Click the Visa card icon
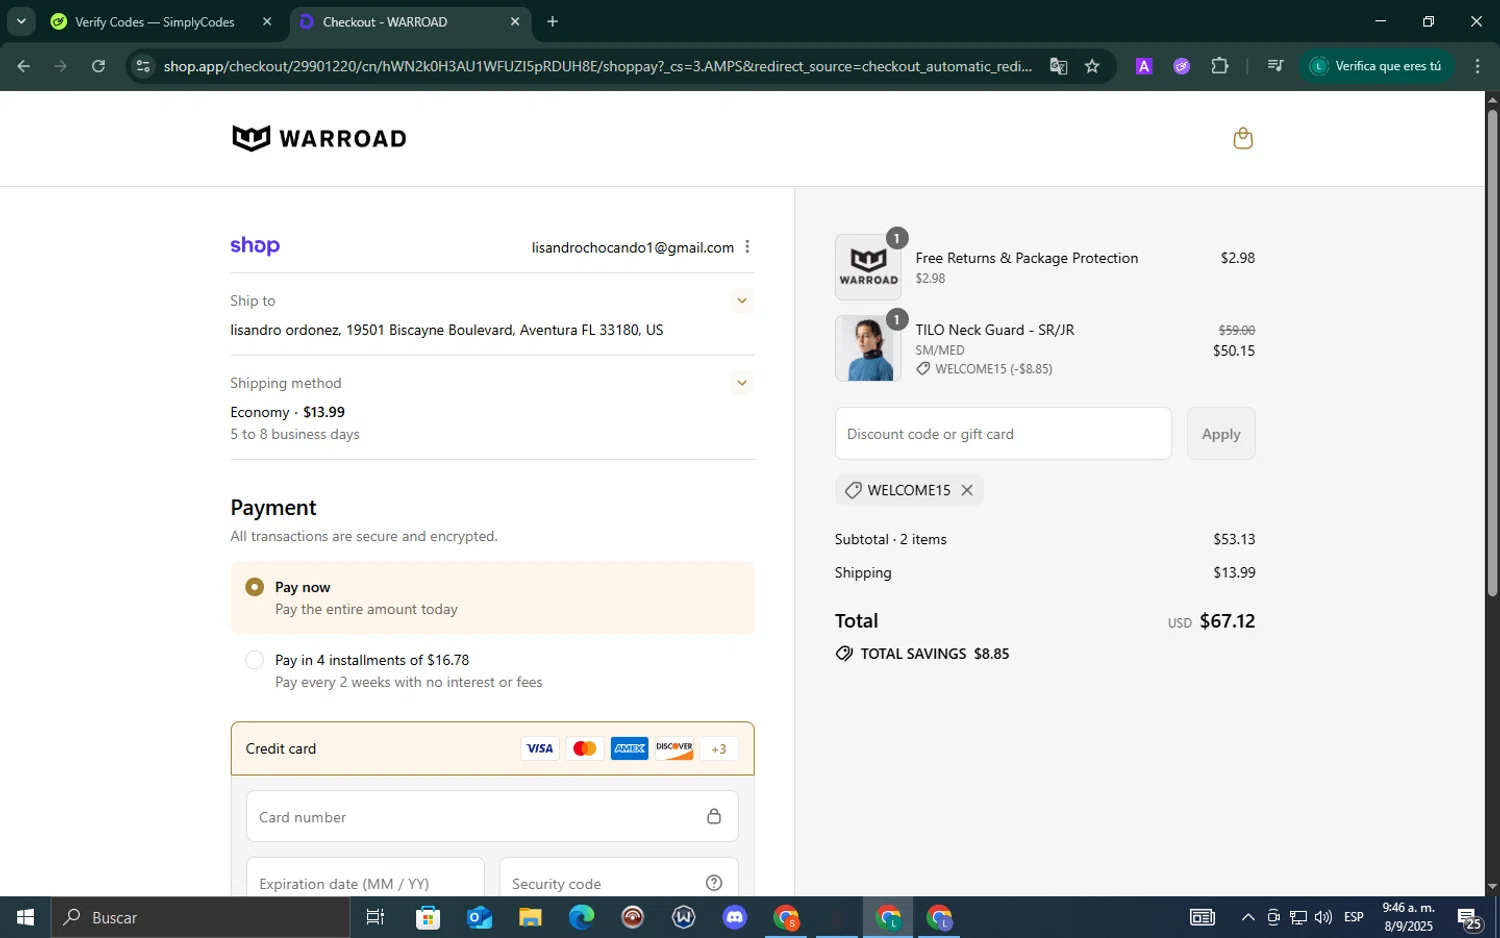1500x938 pixels. point(540,749)
